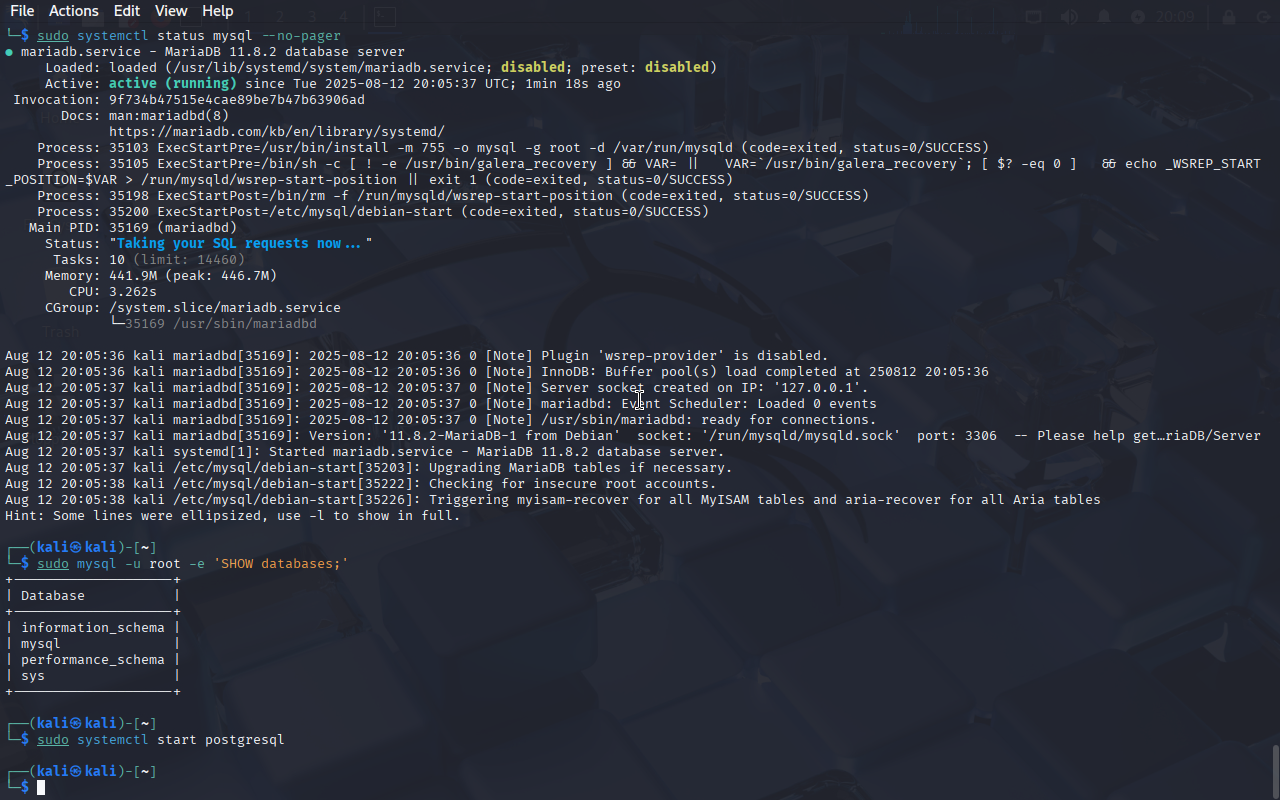
Task: Click the '/system.slice/mariadb.service' CGroup path
Action: point(225,308)
